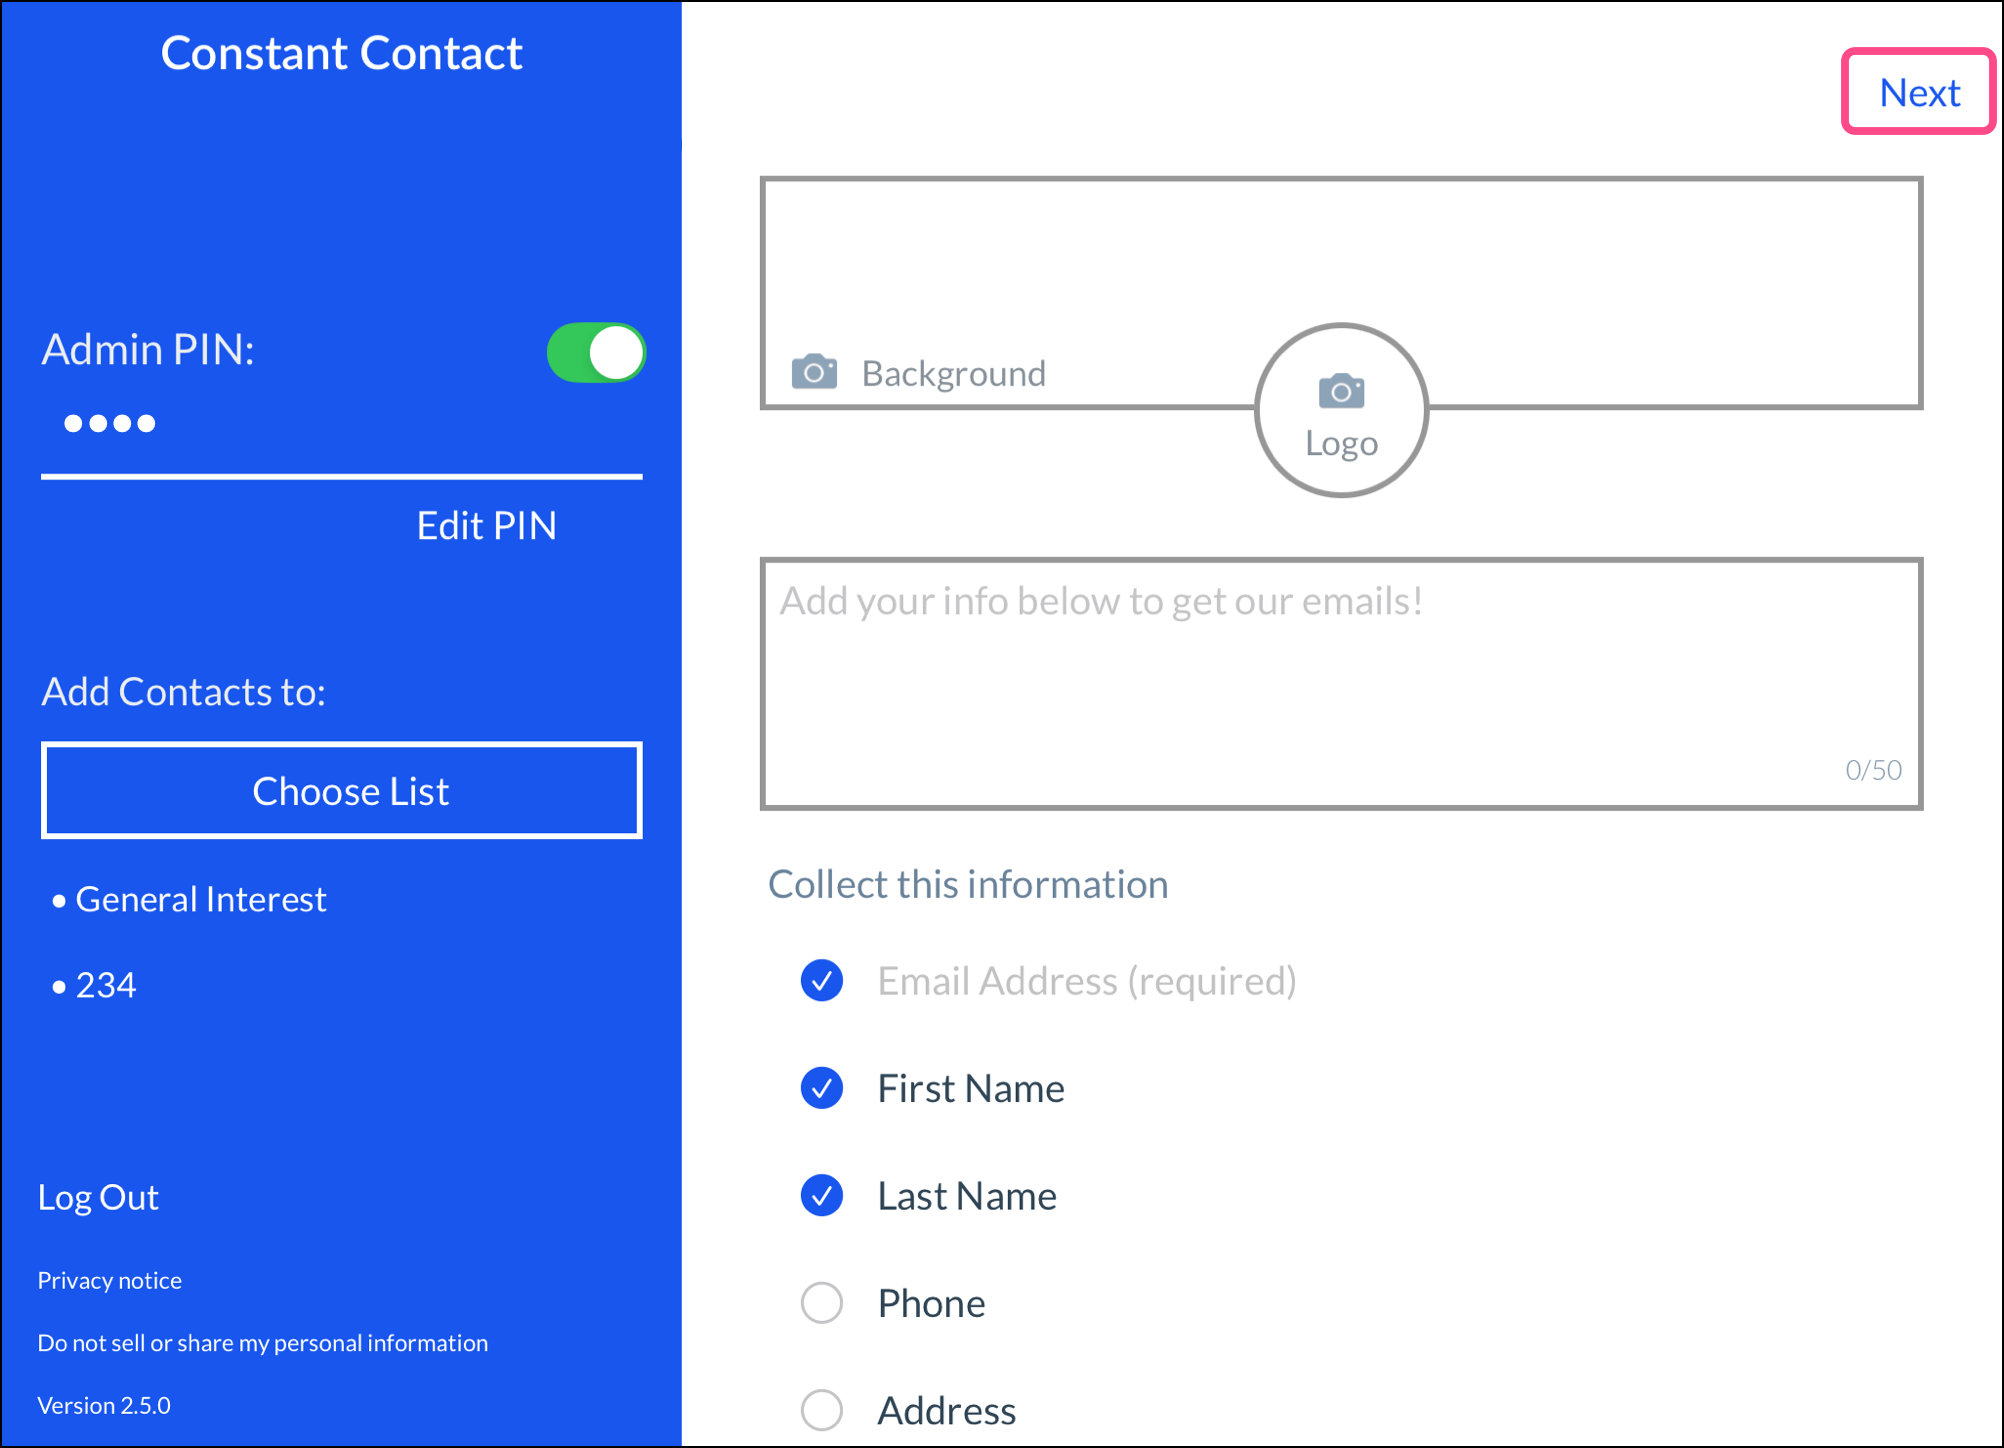Image resolution: width=2004 pixels, height=1448 pixels.
Task: Select the 234 list item
Action: point(105,986)
